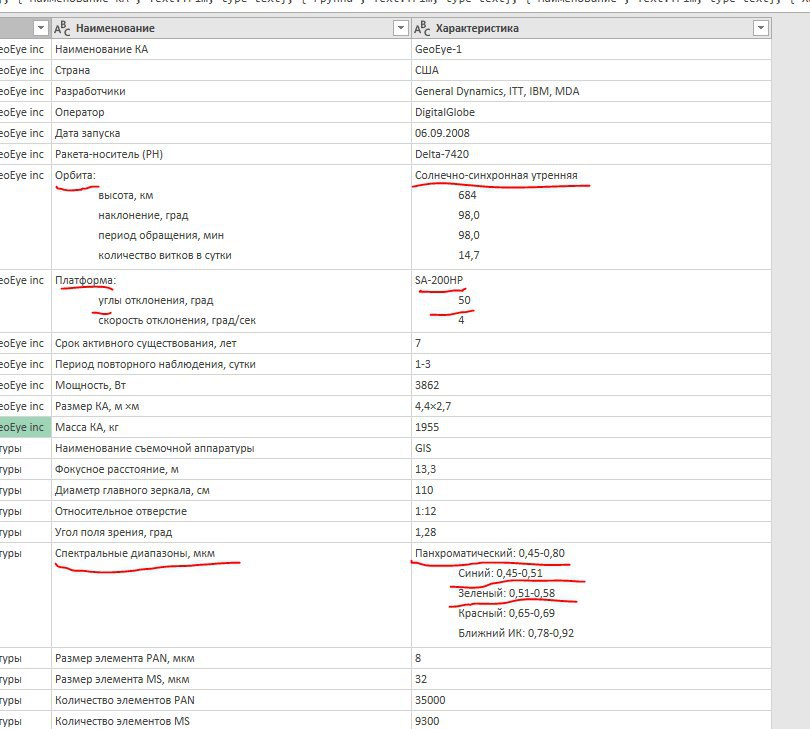This screenshot has height=729, width=810.
Task: Select the Характеристика column header
Action: pyautogui.click(x=591, y=28)
